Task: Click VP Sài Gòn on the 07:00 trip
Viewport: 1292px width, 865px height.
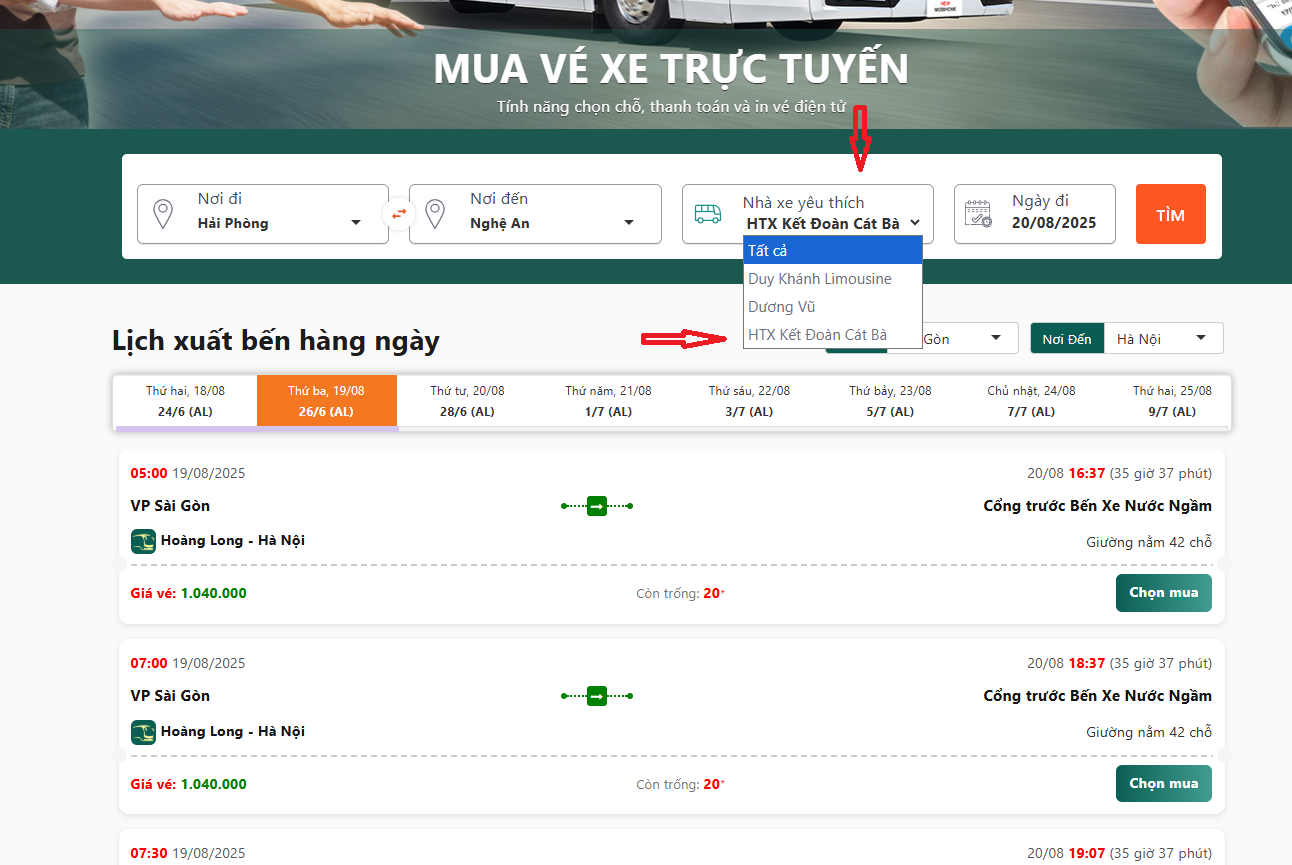Action: [170, 696]
